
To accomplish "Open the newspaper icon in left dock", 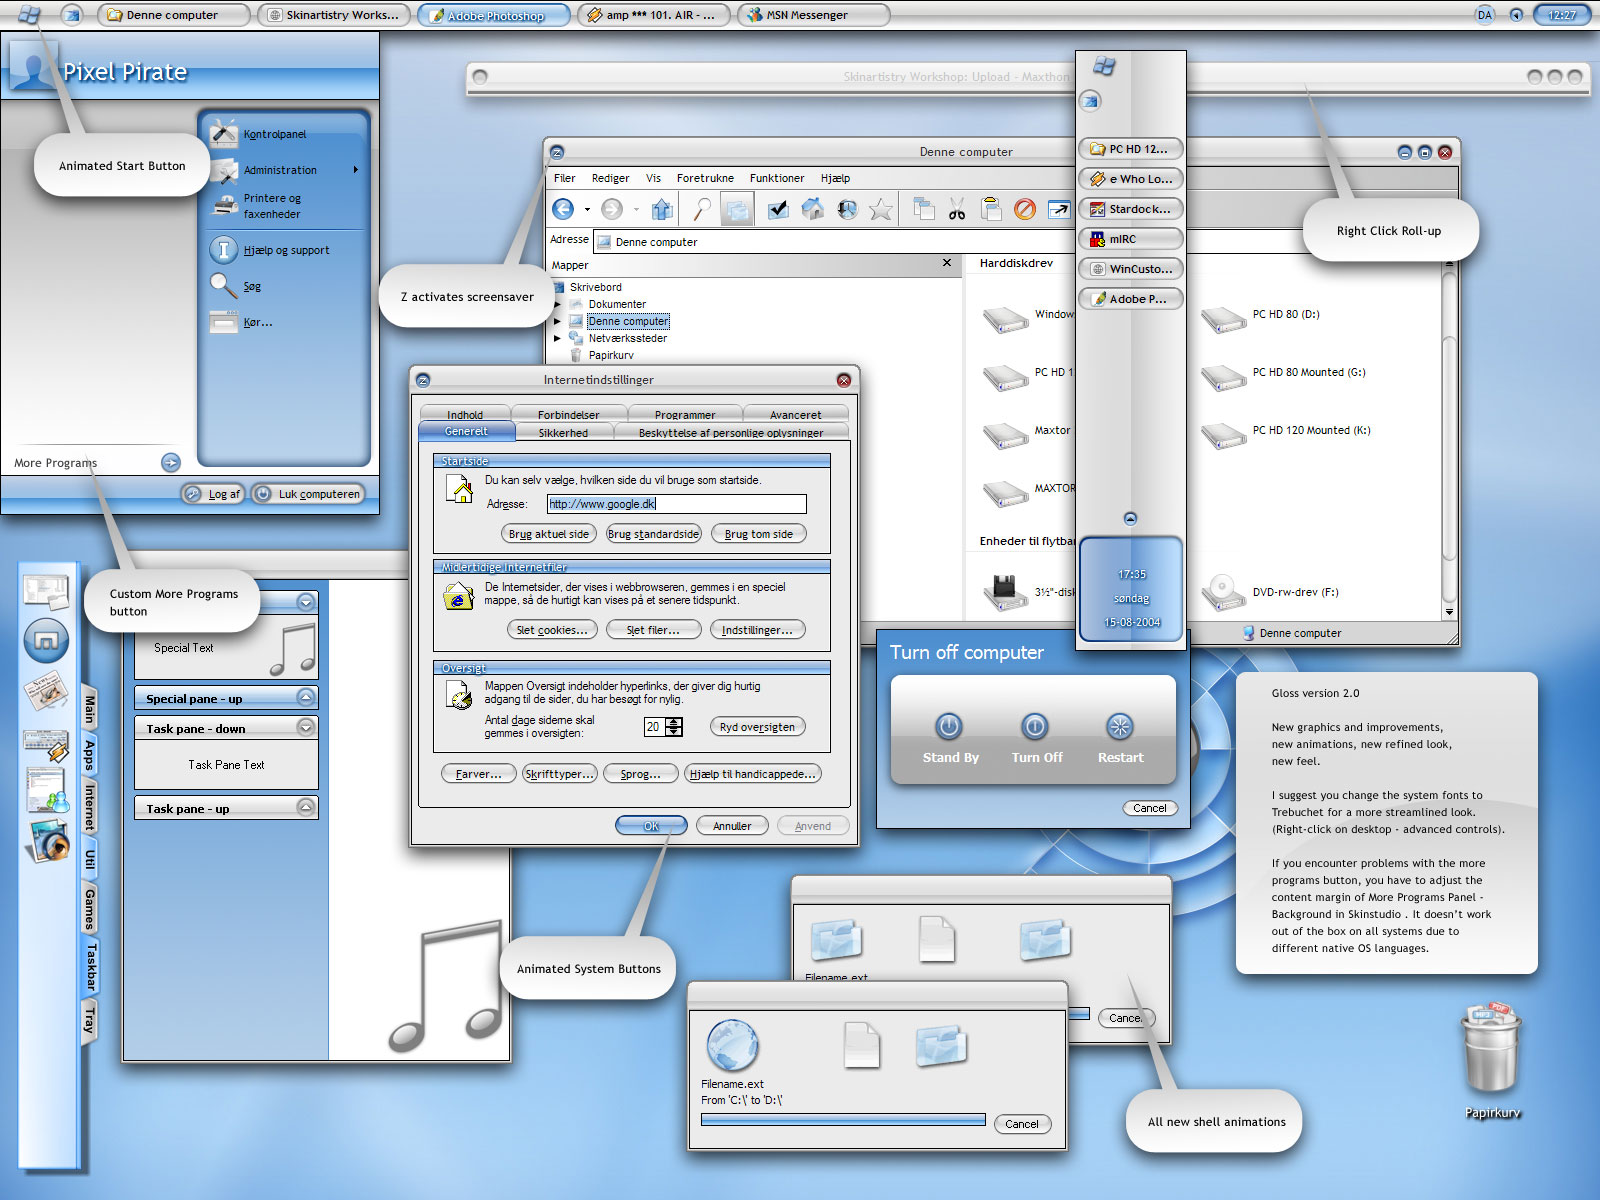I will click(x=46, y=690).
